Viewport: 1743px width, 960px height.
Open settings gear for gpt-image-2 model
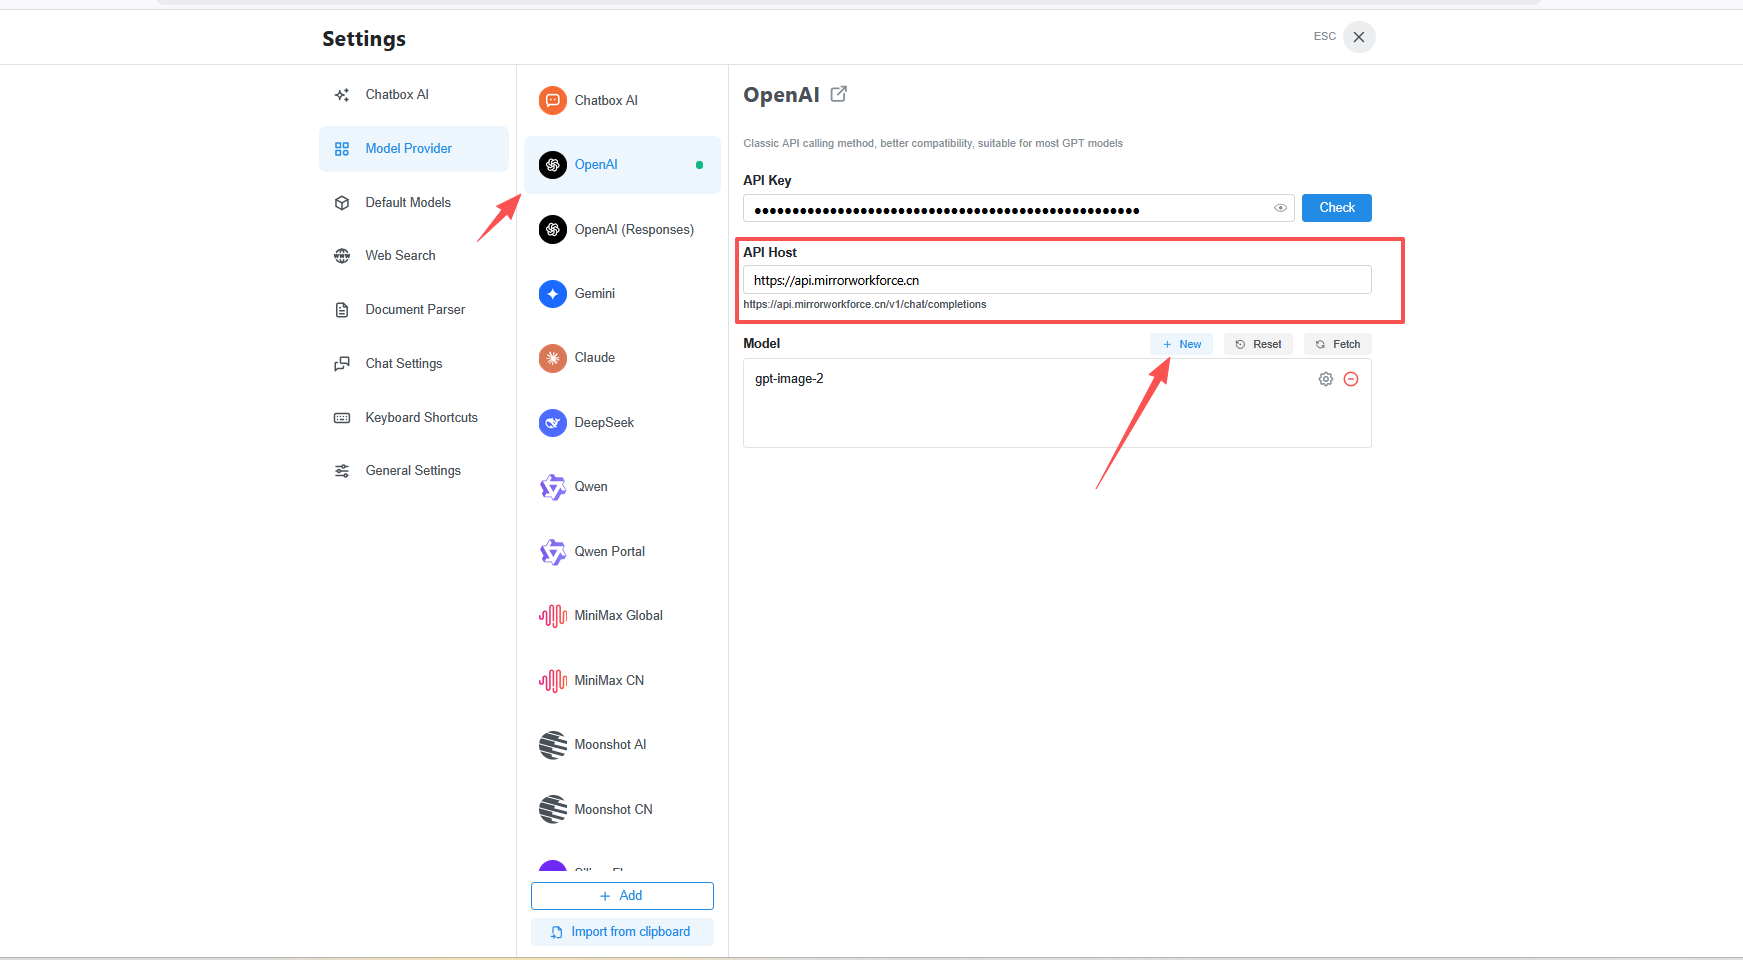pos(1326,379)
